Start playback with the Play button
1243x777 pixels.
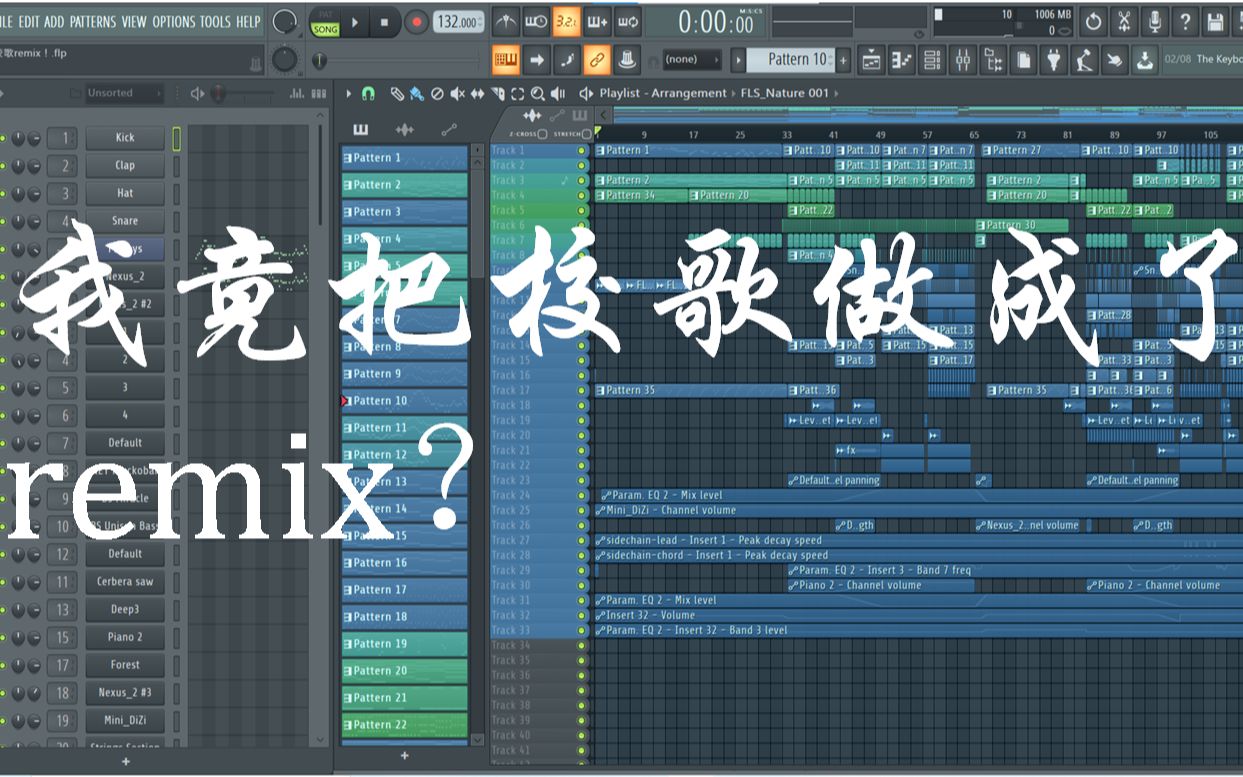click(x=354, y=21)
